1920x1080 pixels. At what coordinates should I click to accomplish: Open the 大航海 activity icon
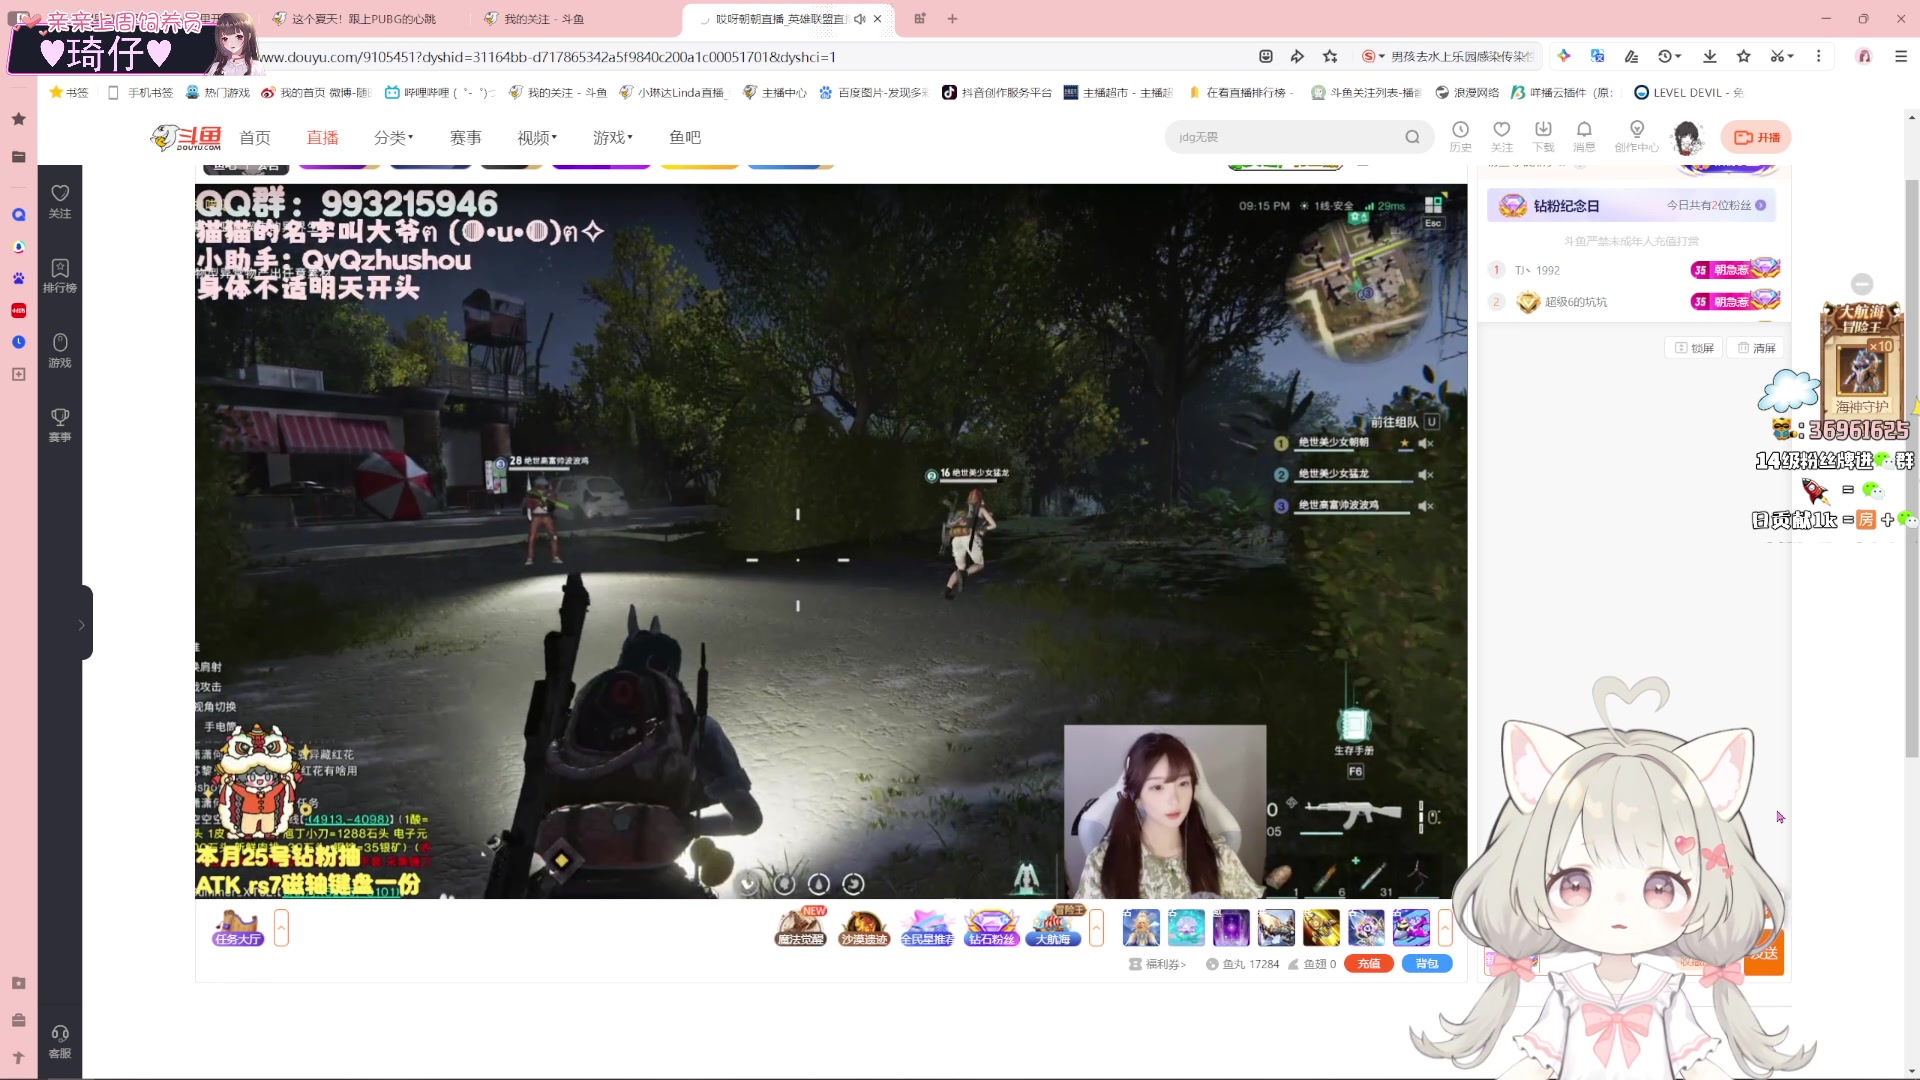(1054, 927)
